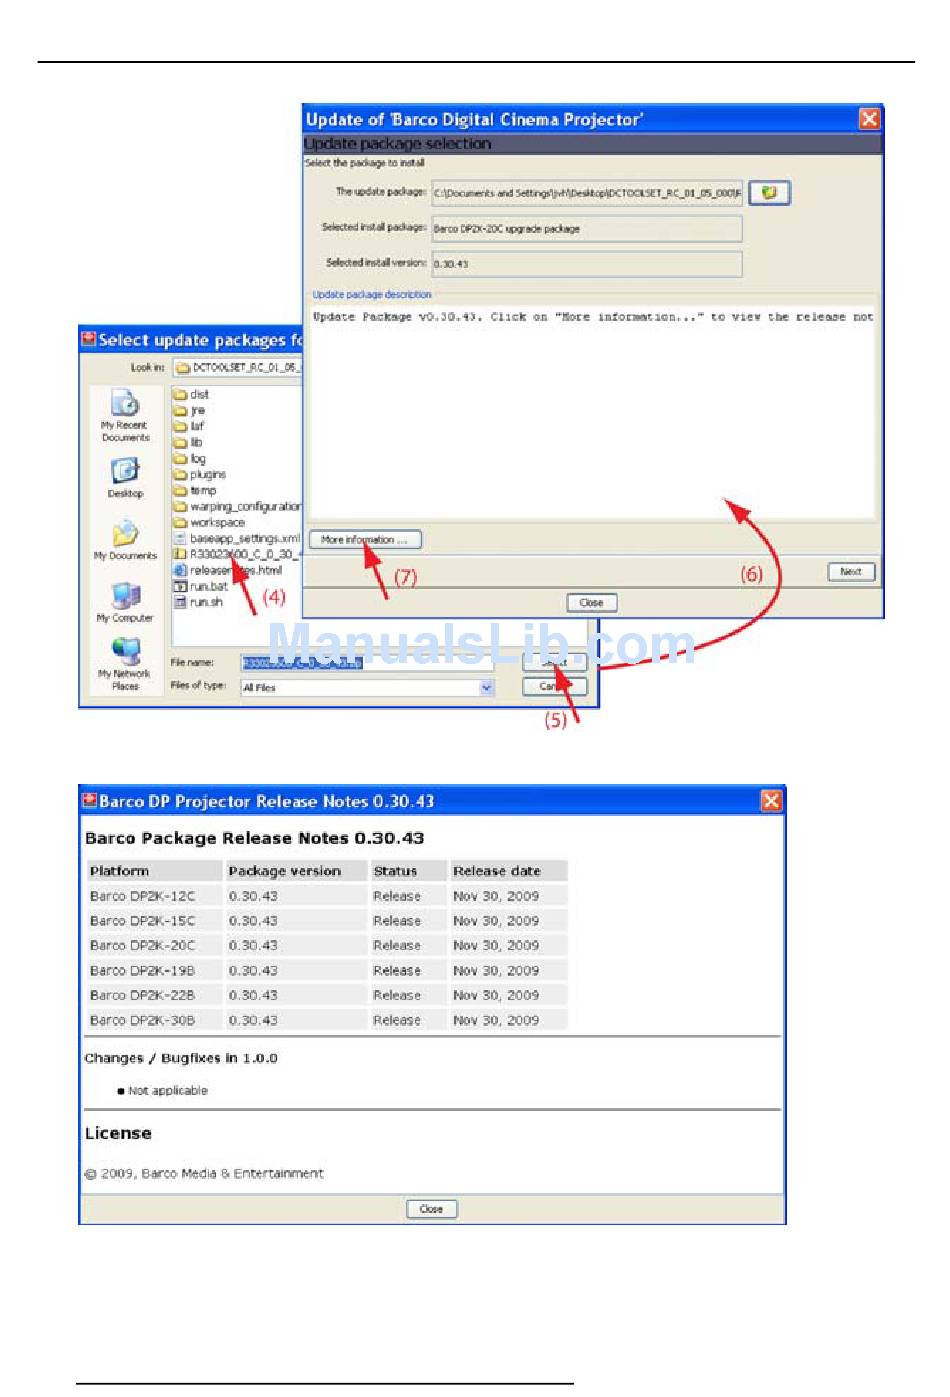Screen dimensions: 950x1397
Task: Open the Desktop shortcut in file dialog
Action: click(125, 477)
